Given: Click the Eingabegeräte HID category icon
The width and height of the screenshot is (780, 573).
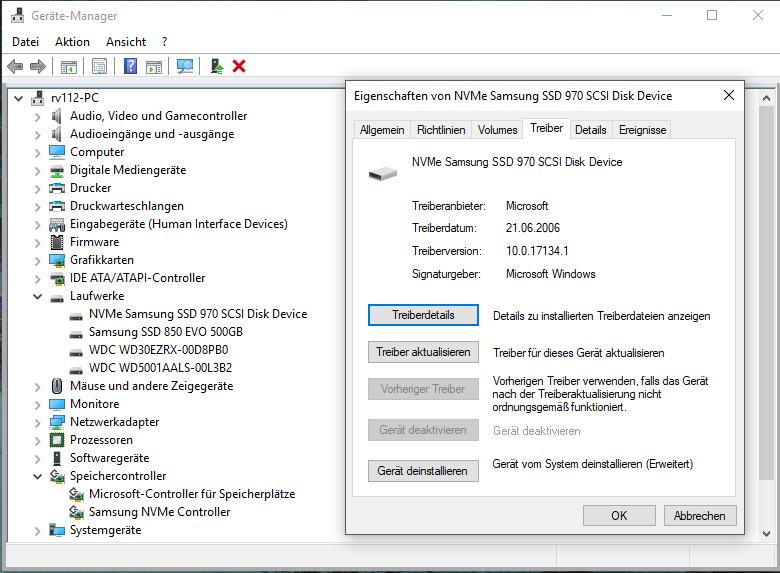Looking at the screenshot, I should (57, 224).
